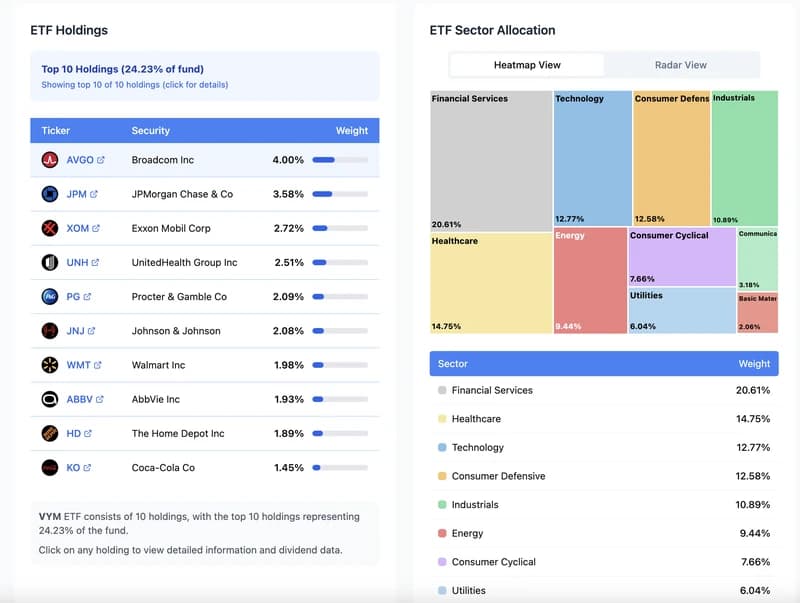Click the 20.61% Financial Services weight value
Image resolution: width=800 pixels, height=603 pixels.
753,390
